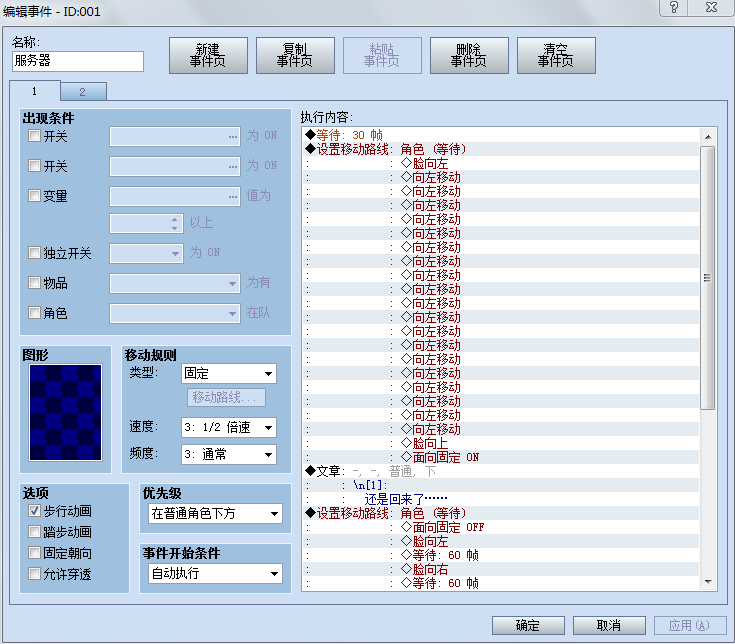Open the 独立开关 dropdown
Viewport: 735px width, 644px height.
pyautogui.click(x=146, y=254)
